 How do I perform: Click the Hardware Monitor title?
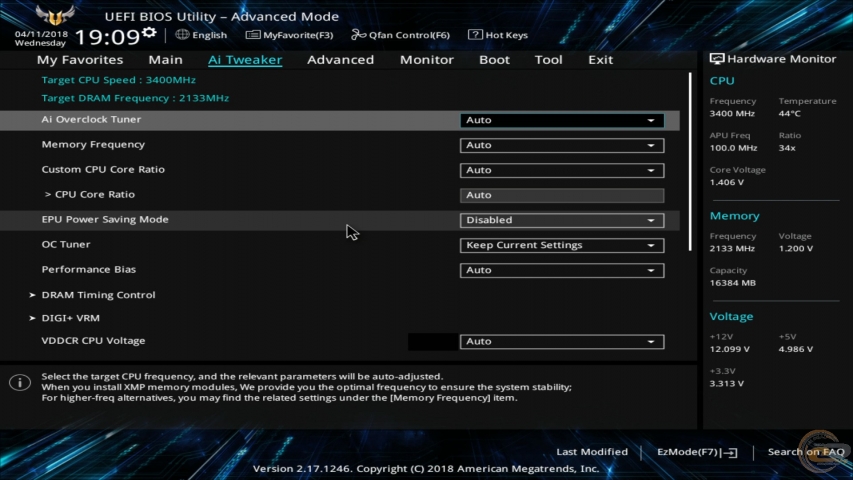tap(782, 59)
